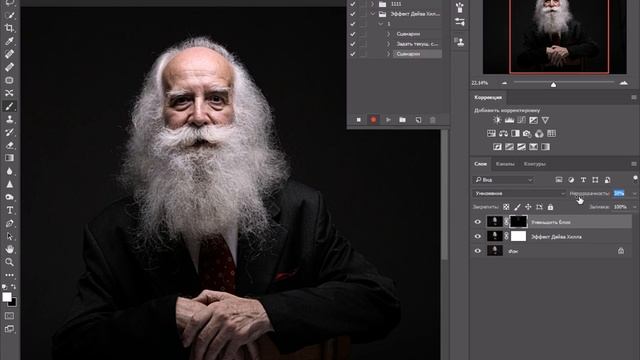Uncheck the 1111 action set checkmark

tap(353, 4)
